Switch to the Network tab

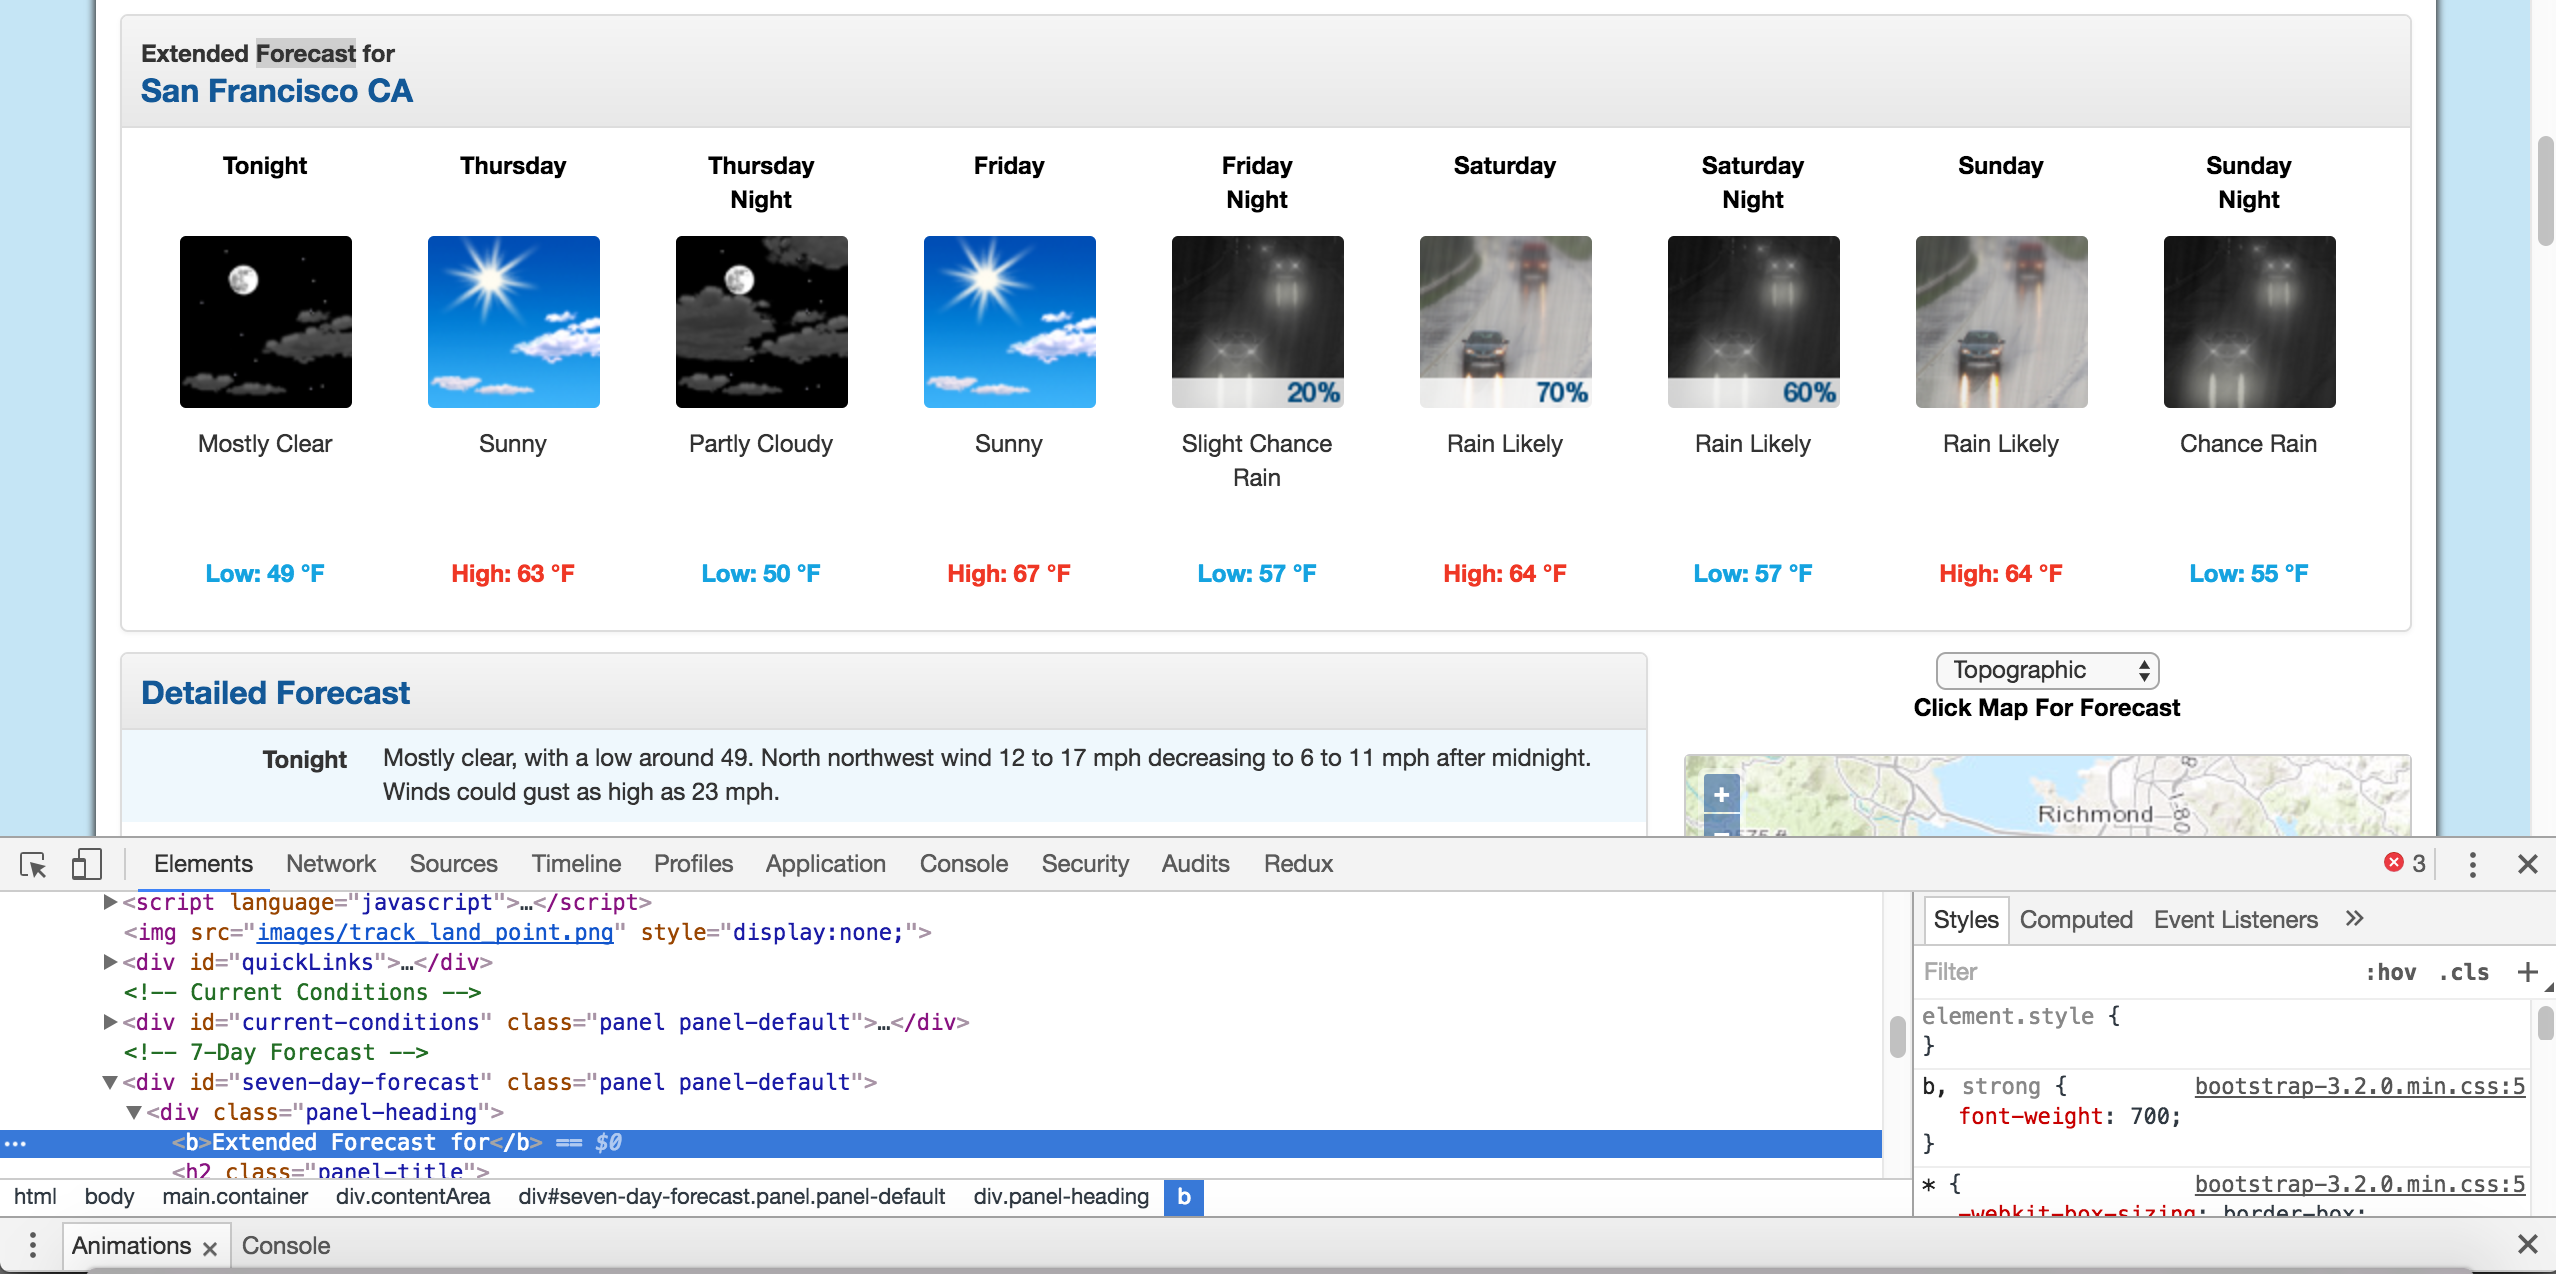click(x=330, y=864)
